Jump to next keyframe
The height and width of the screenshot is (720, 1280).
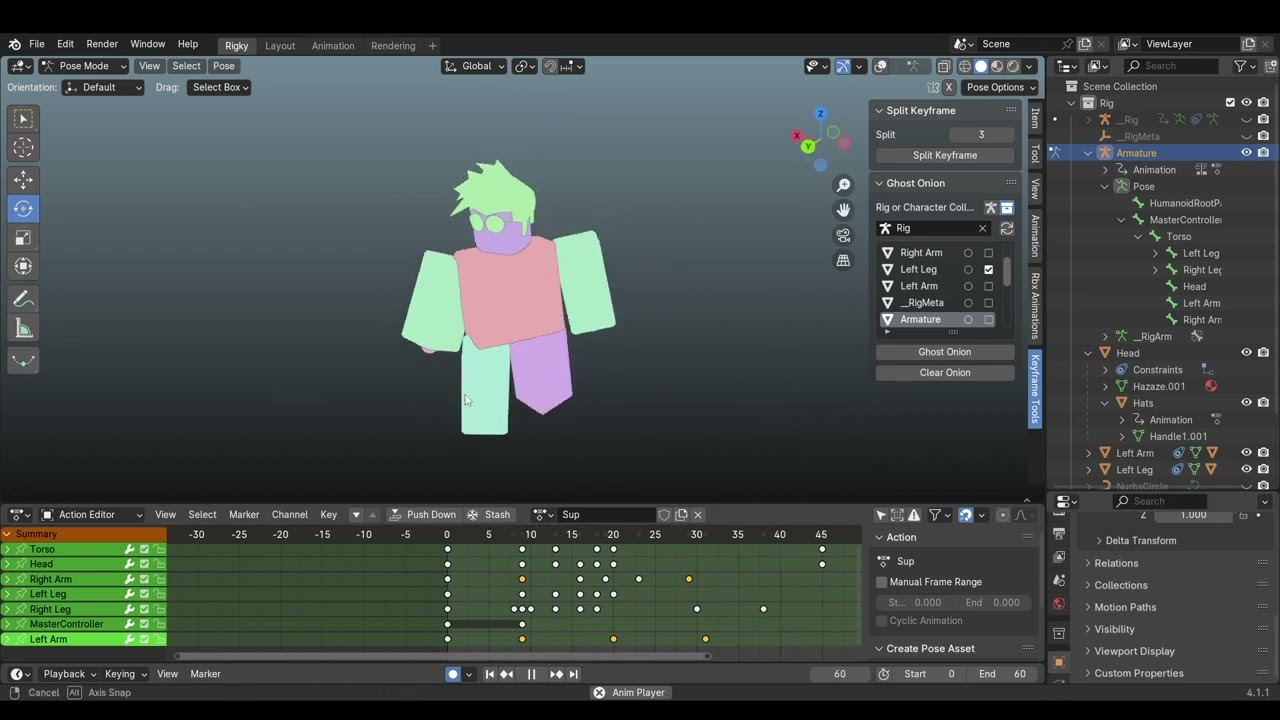(x=556, y=674)
